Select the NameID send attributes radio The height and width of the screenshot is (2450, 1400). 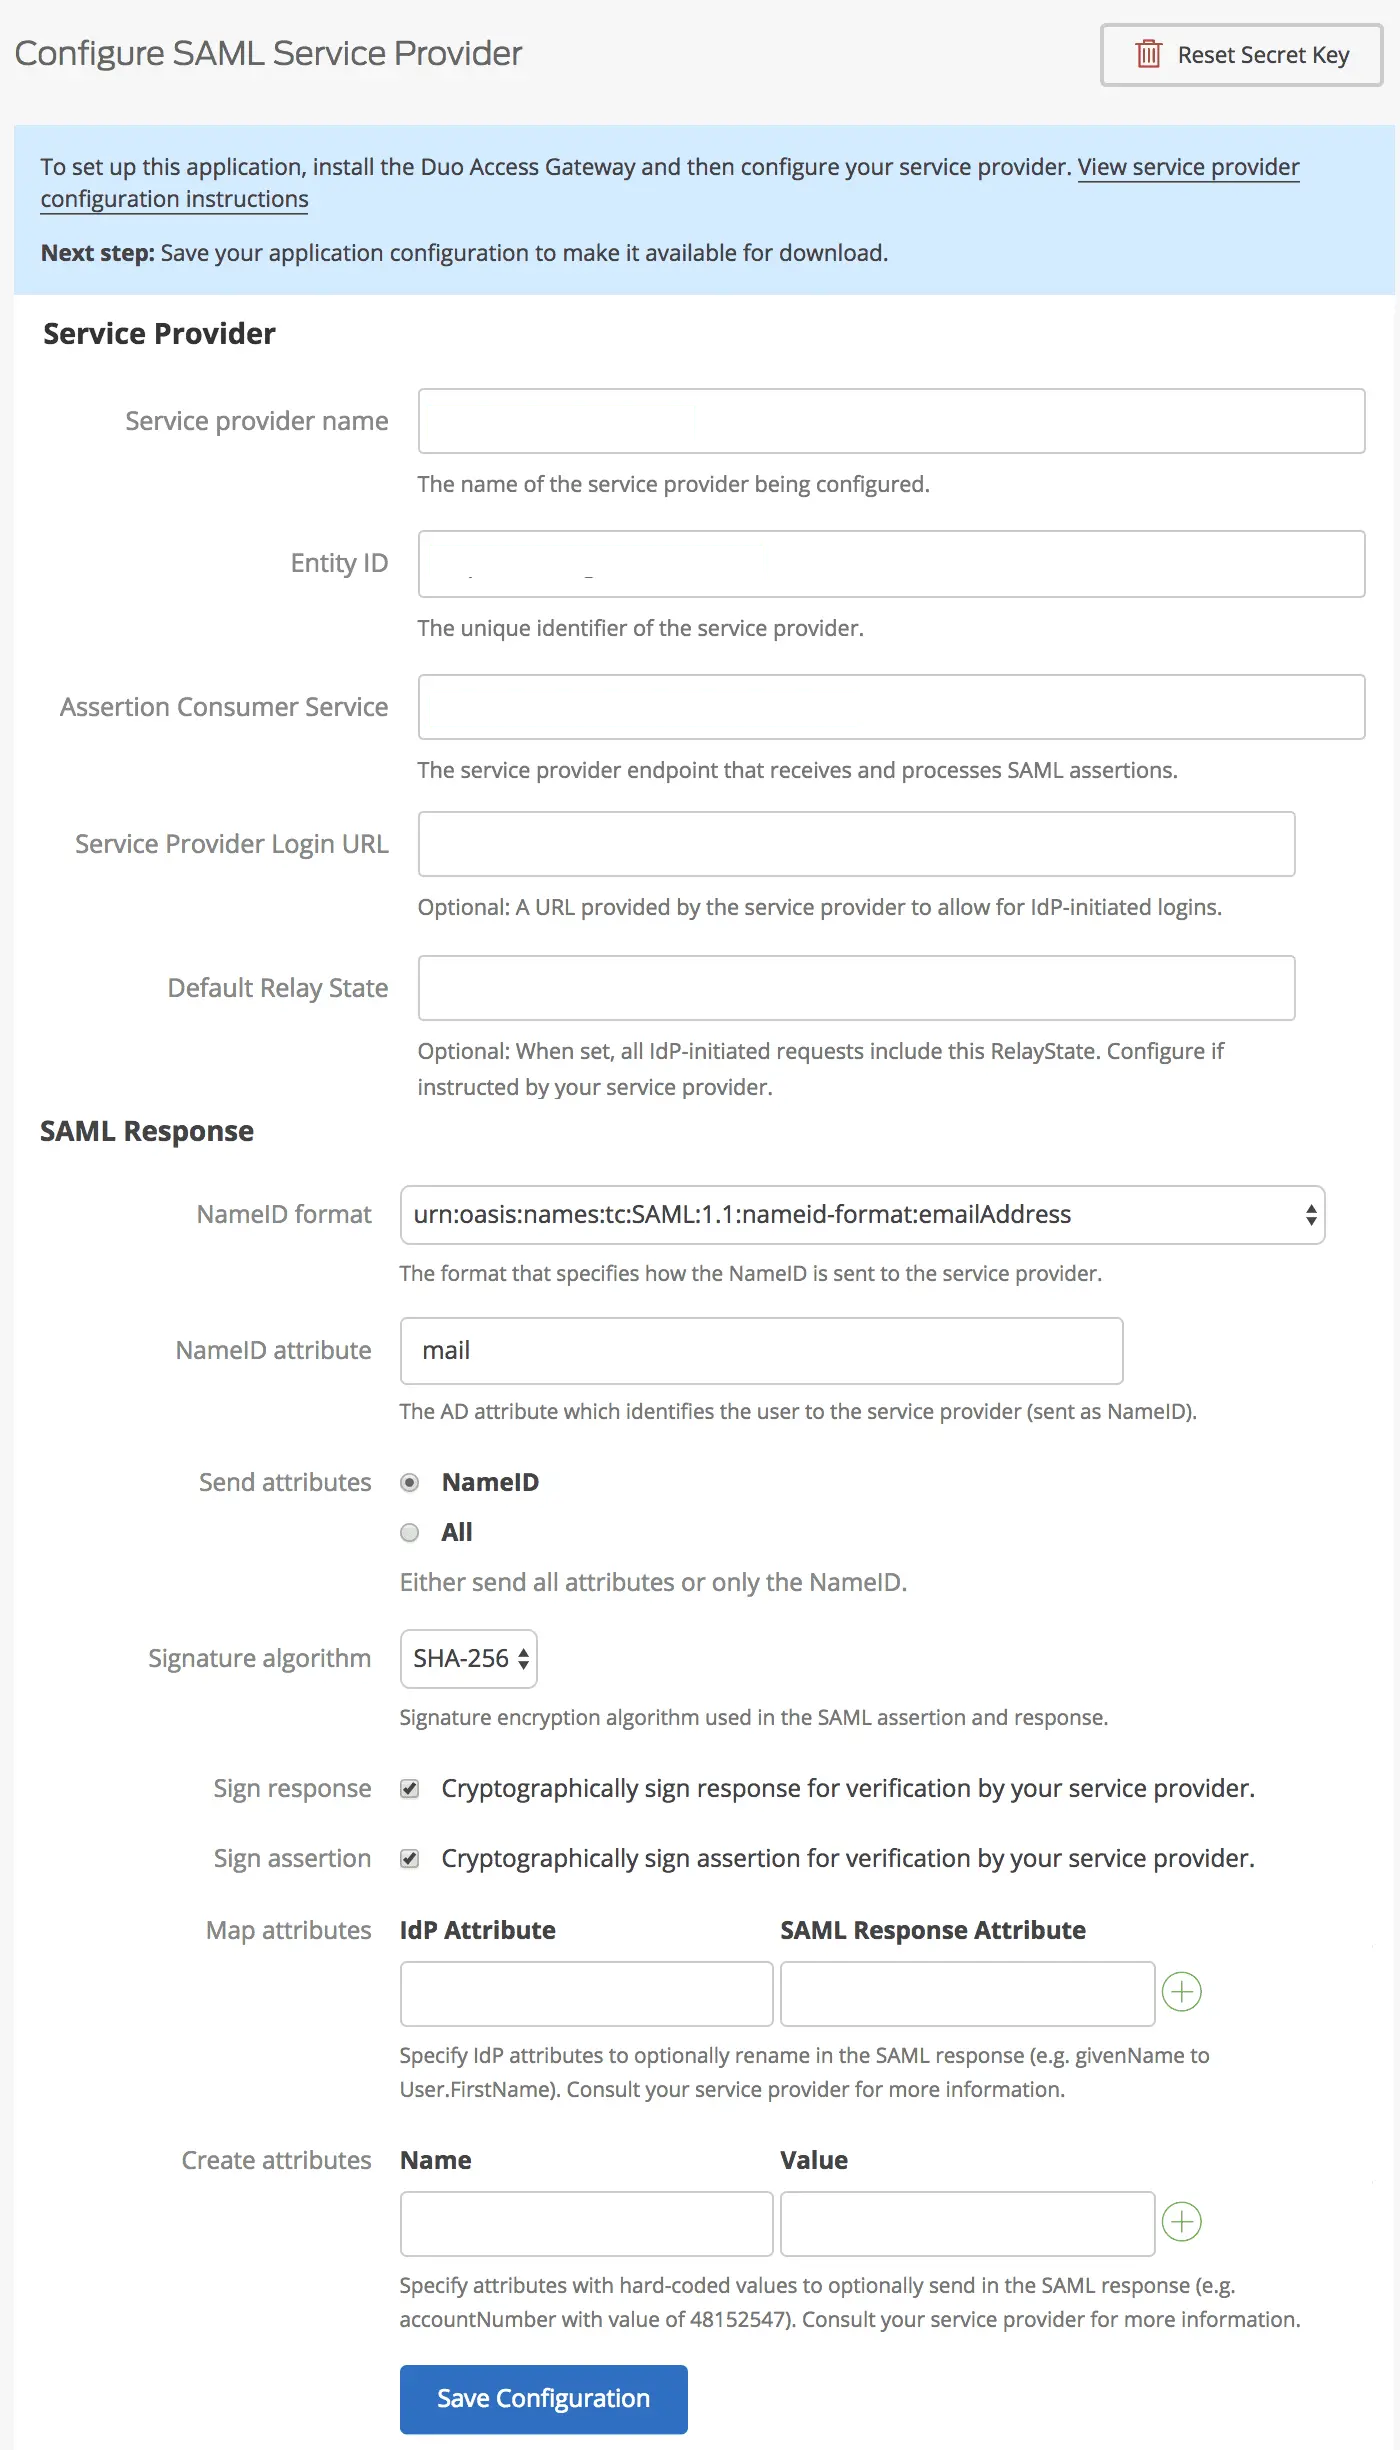tap(410, 1482)
